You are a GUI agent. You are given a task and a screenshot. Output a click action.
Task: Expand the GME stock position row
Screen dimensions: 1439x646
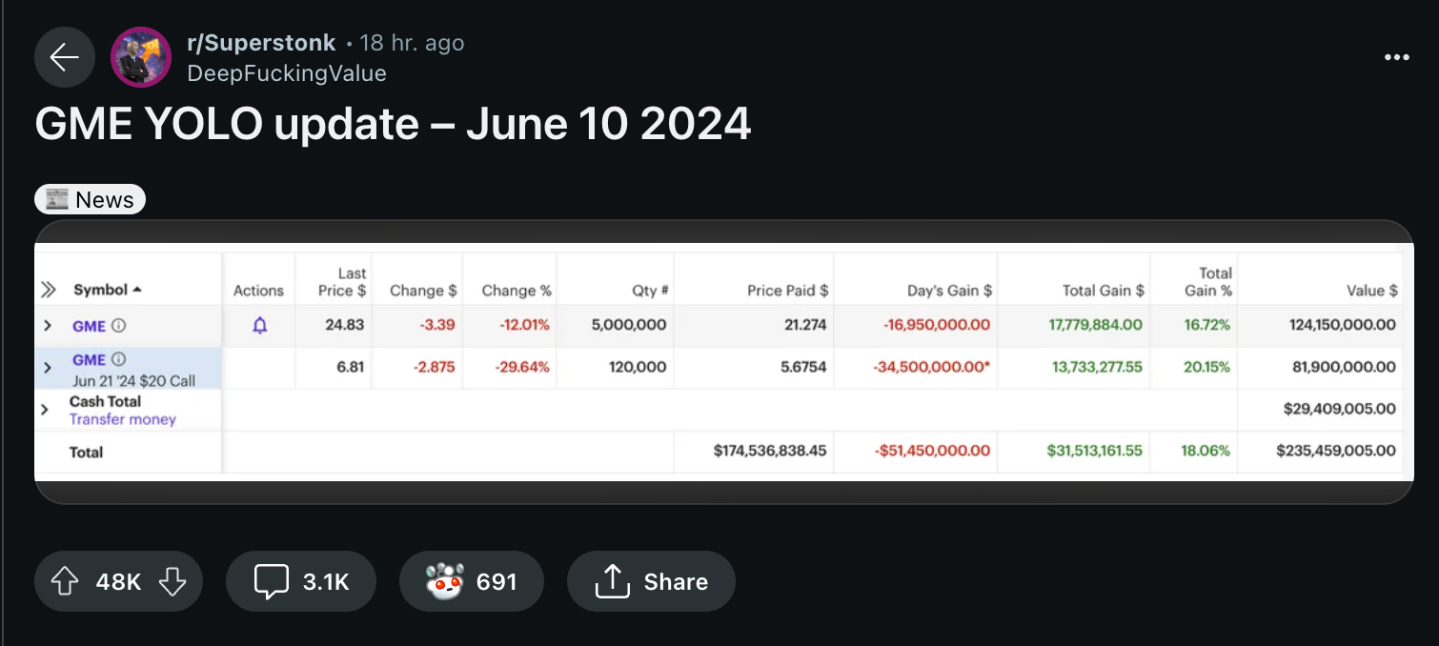(x=47, y=326)
